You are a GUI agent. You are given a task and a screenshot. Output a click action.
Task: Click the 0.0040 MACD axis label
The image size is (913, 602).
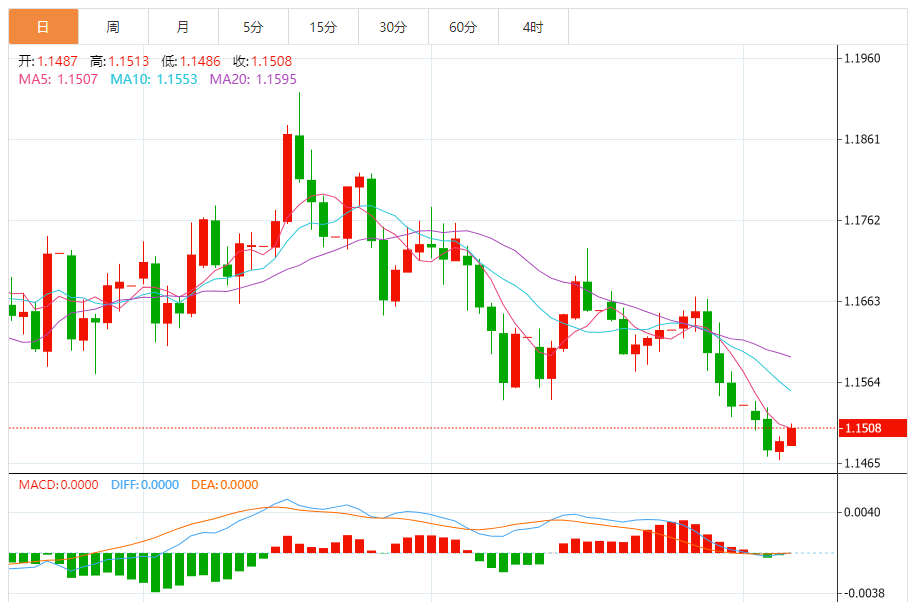[x=862, y=512]
